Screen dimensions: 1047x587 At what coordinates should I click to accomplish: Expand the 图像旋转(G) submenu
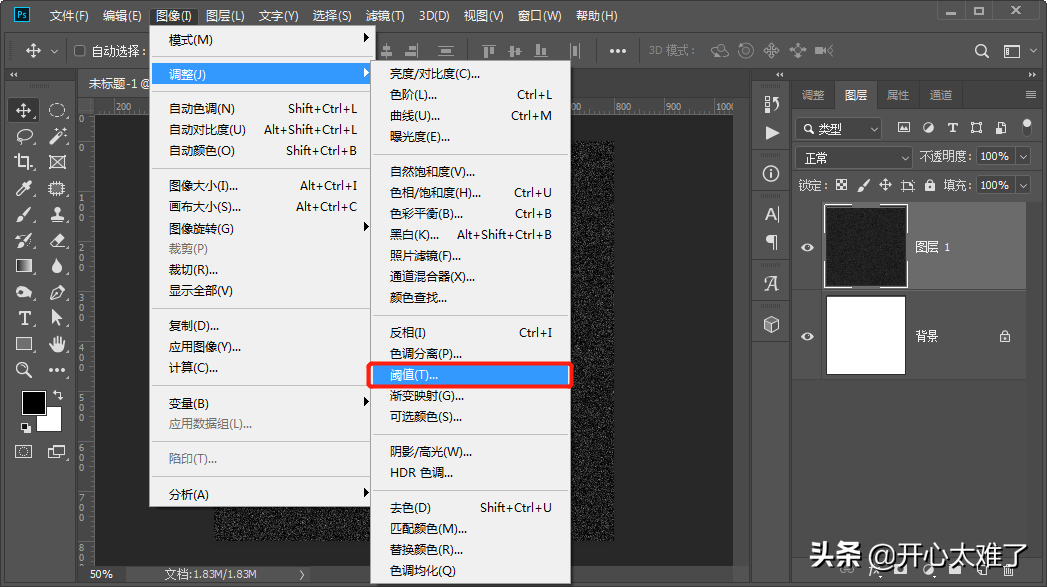click(x=260, y=228)
